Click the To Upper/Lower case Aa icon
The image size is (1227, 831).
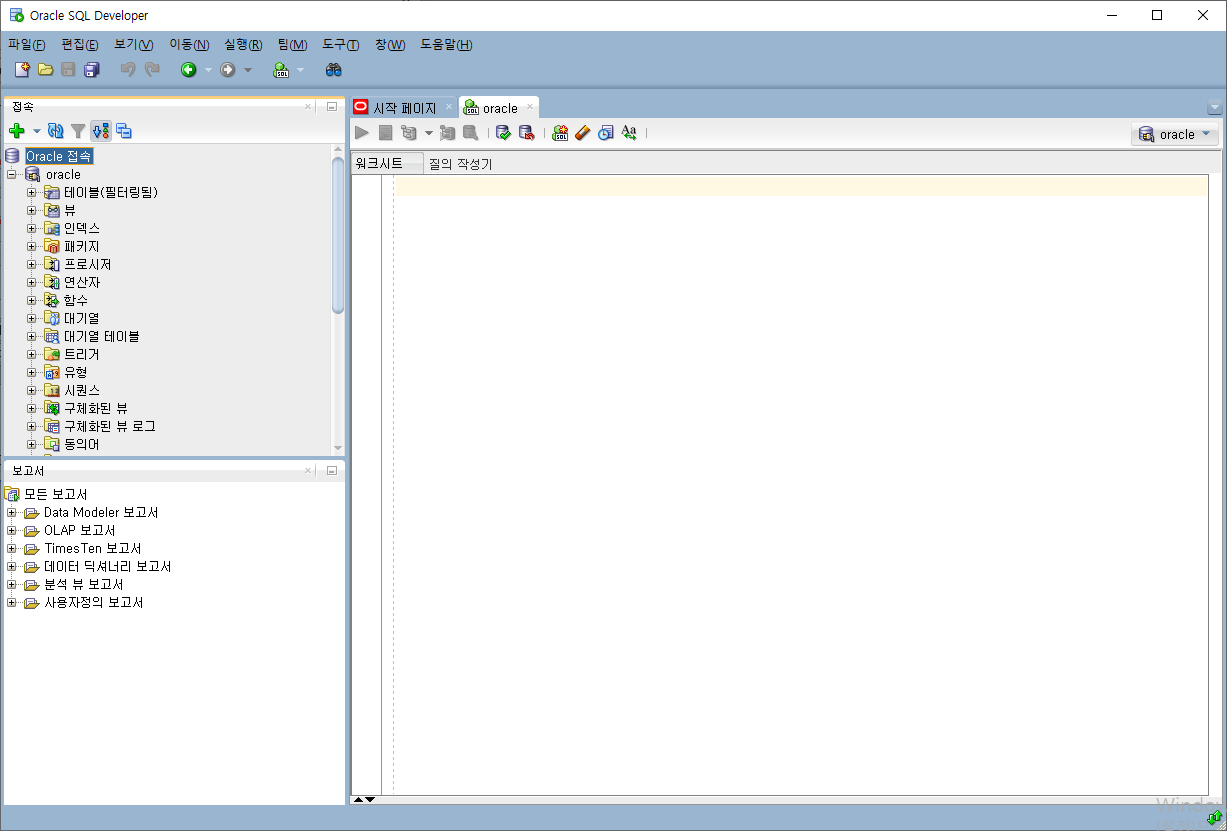coord(629,133)
